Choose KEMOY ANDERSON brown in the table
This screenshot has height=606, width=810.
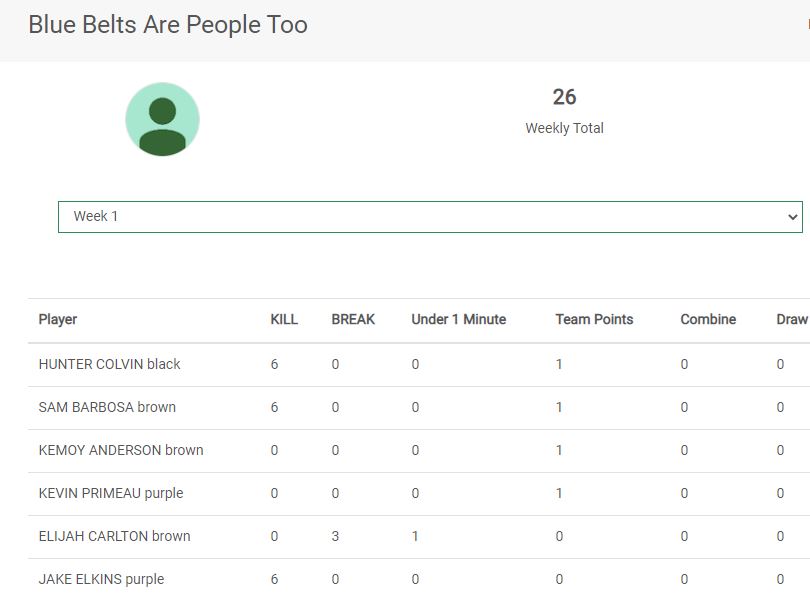tap(121, 451)
